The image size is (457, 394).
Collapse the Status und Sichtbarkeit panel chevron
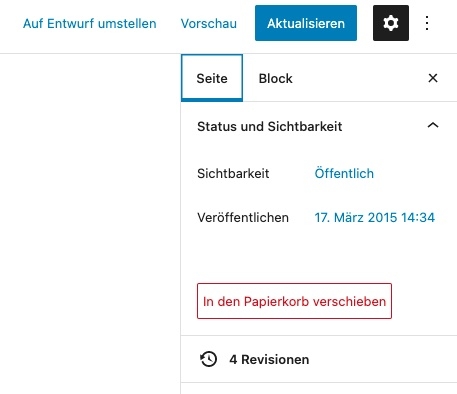tap(433, 125)
